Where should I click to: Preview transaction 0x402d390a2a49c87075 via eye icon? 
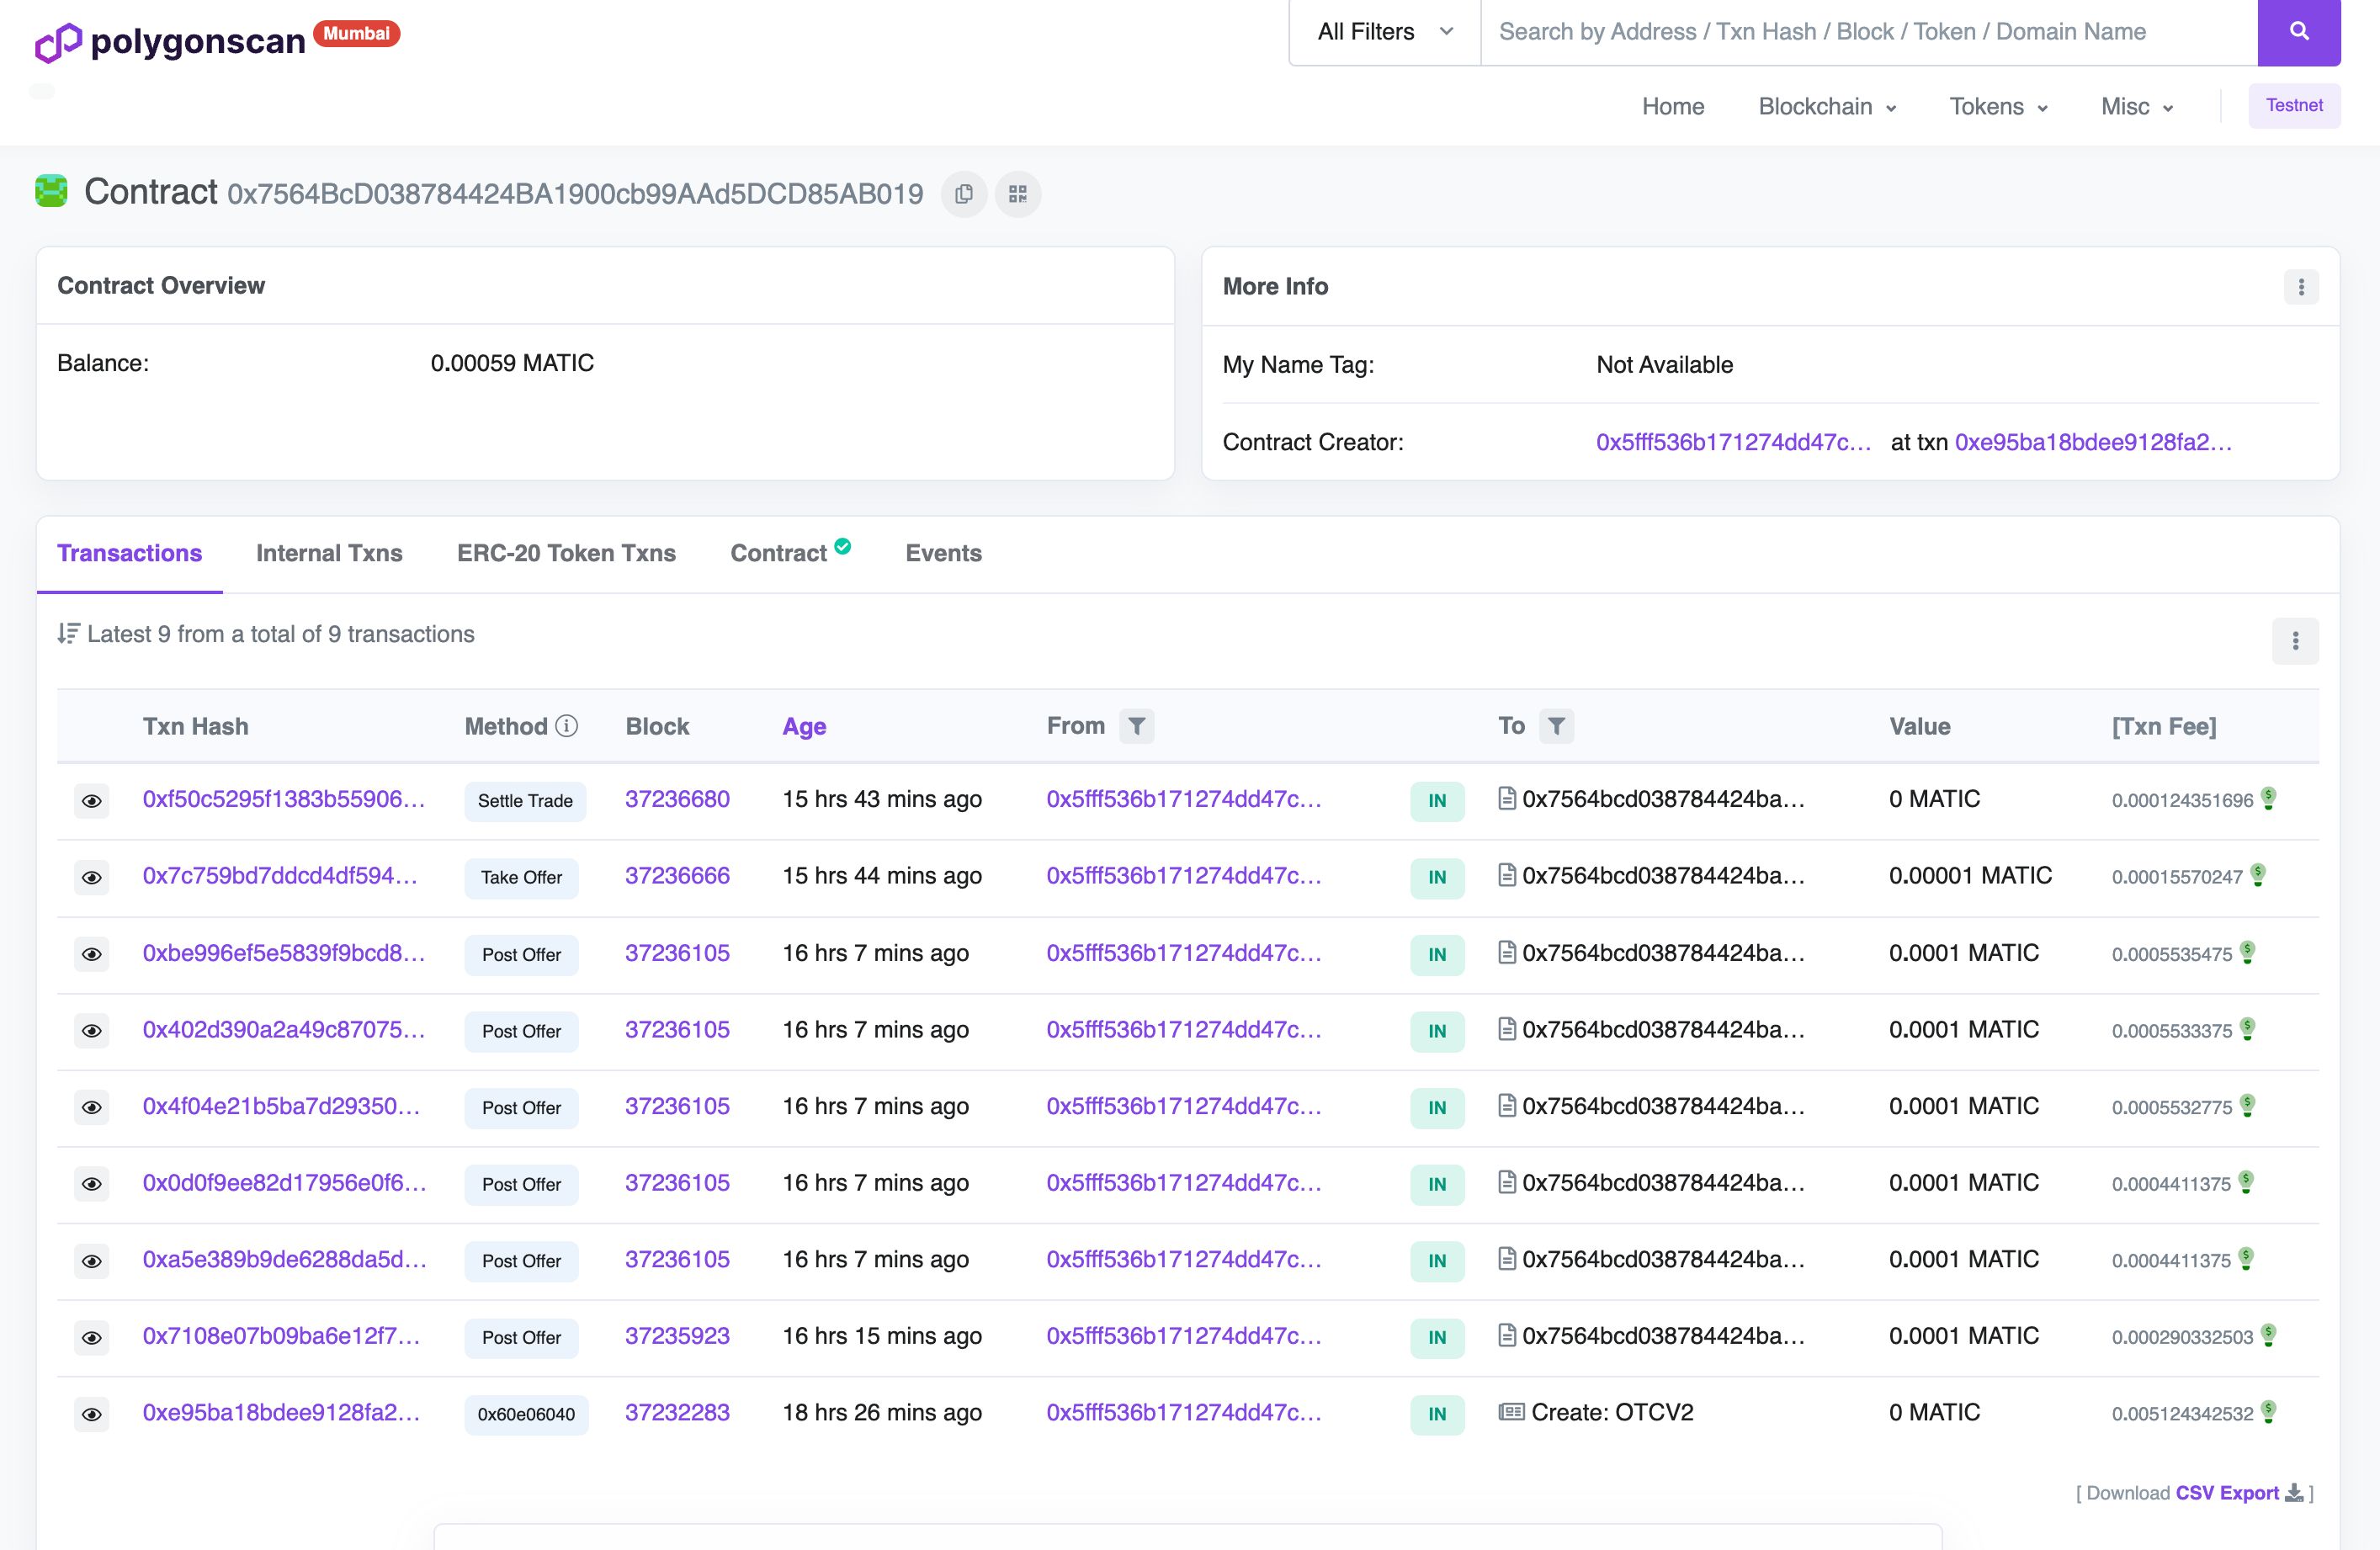[91, 1031]
